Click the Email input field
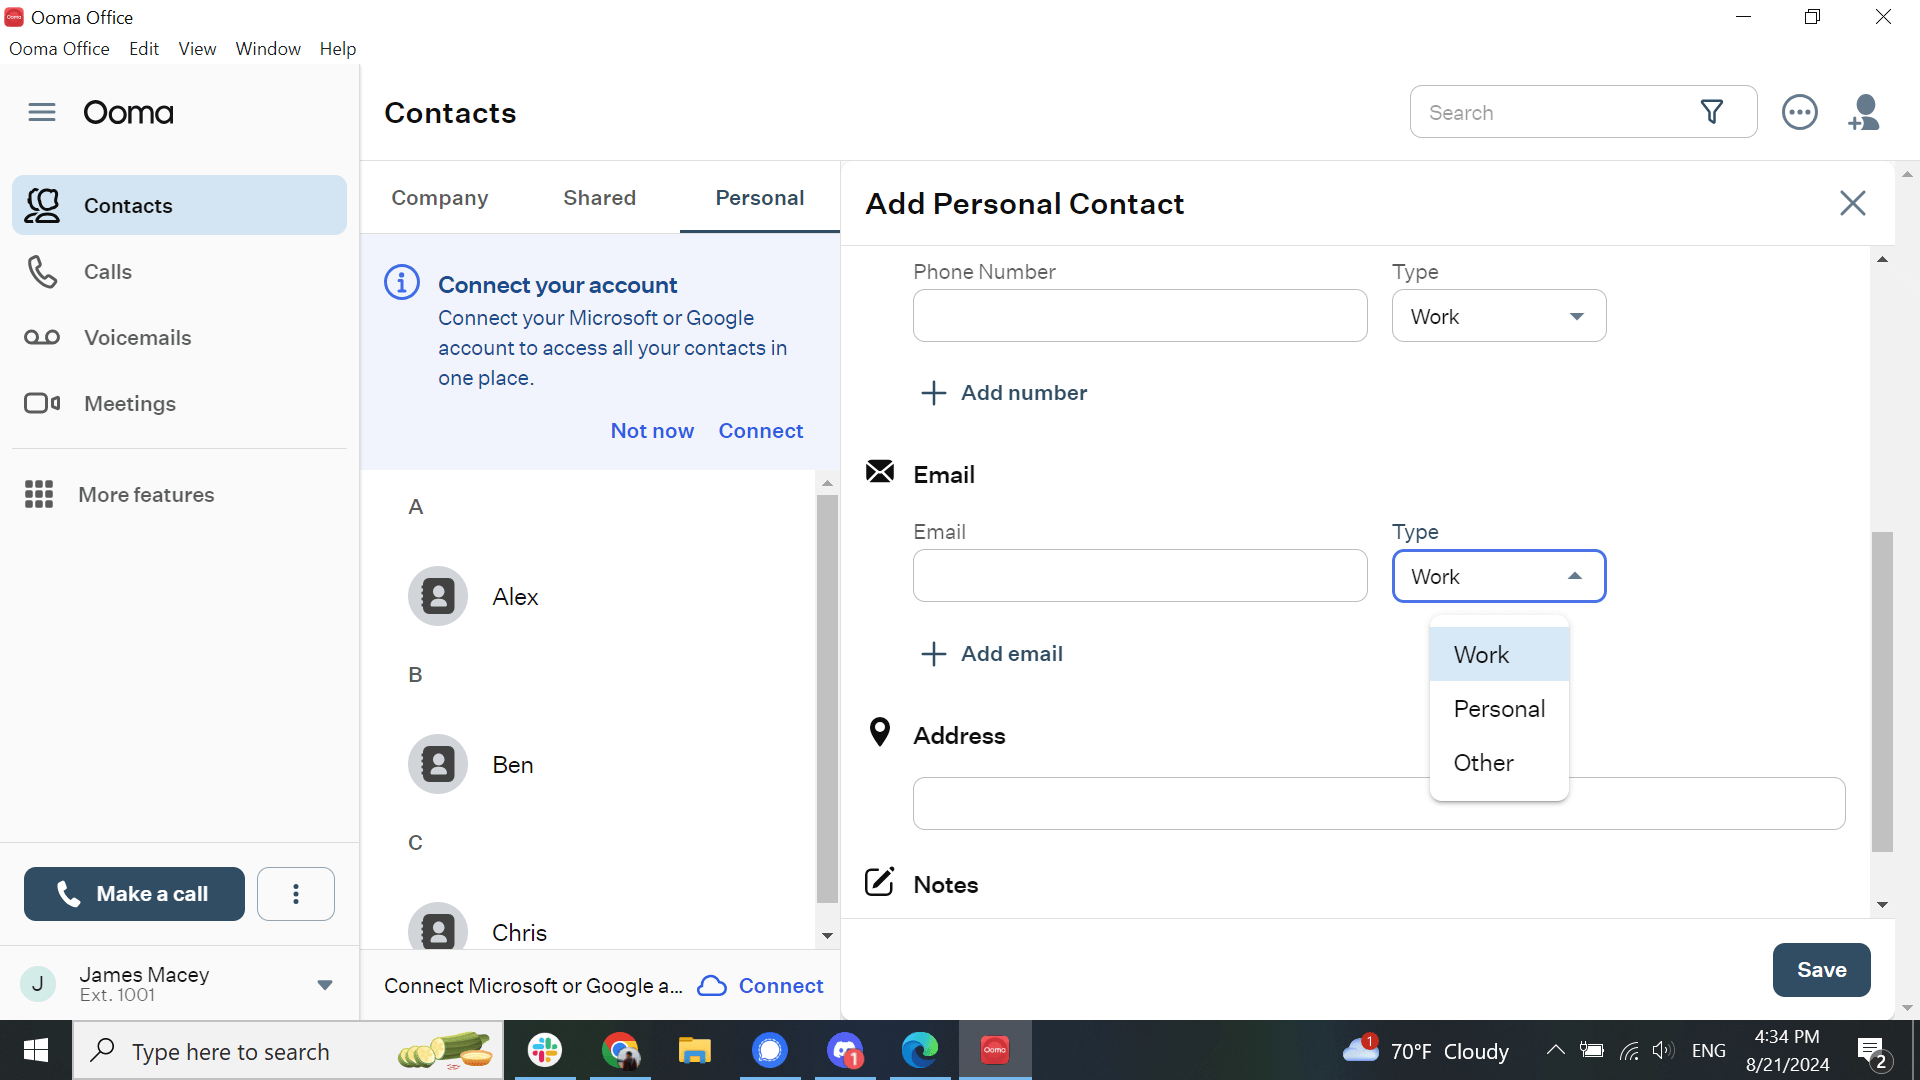 (1139, 575)
